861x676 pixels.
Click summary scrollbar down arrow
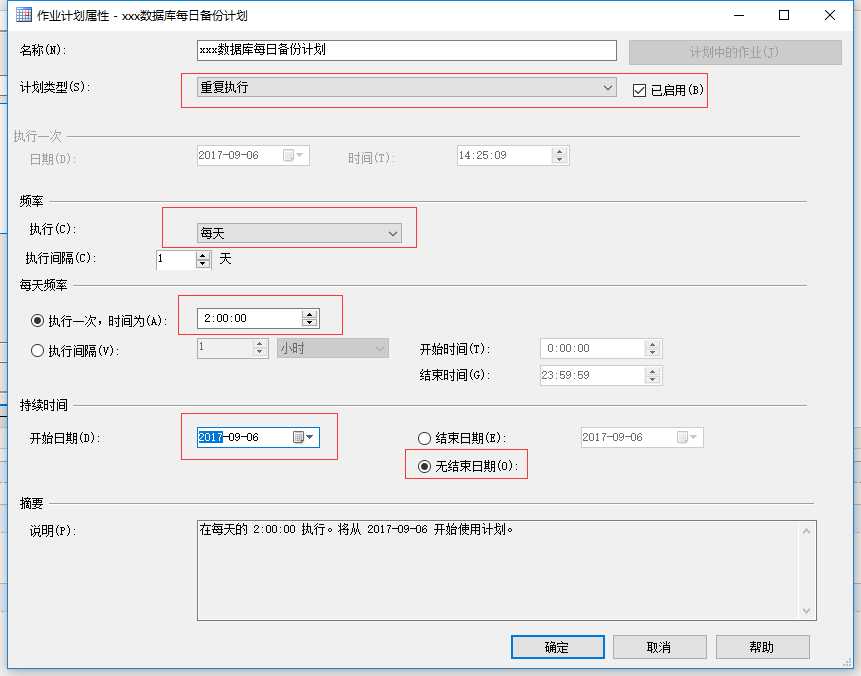[807, 611]
